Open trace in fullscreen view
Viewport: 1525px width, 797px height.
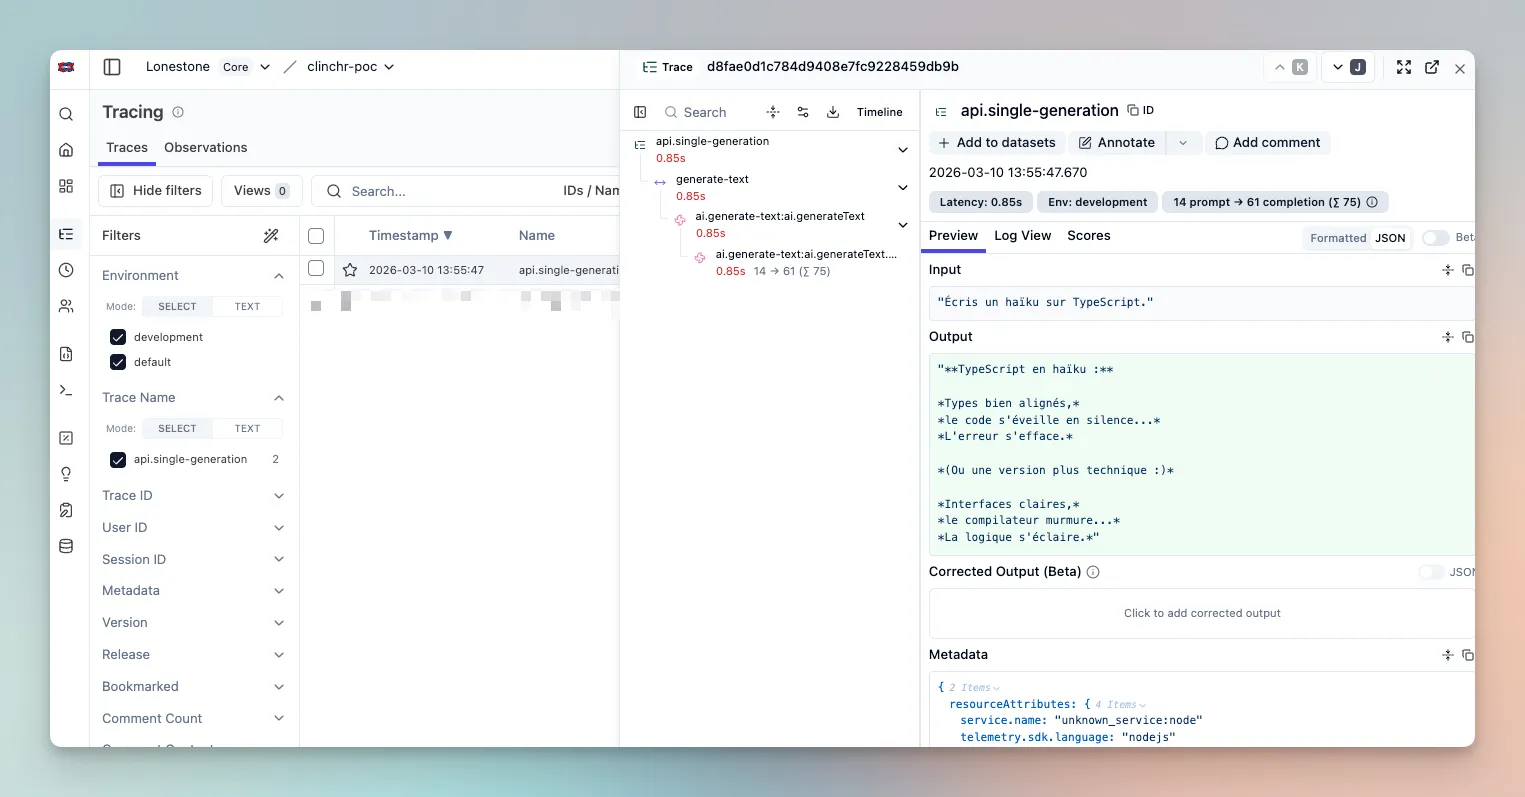click(1404, 67)
